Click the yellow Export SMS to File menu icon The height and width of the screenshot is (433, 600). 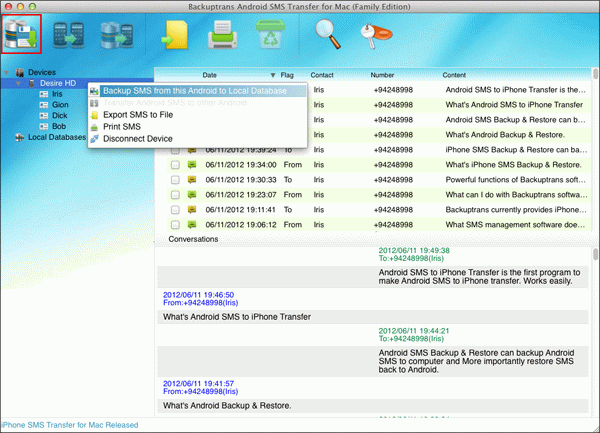click(x=94, y=115)
